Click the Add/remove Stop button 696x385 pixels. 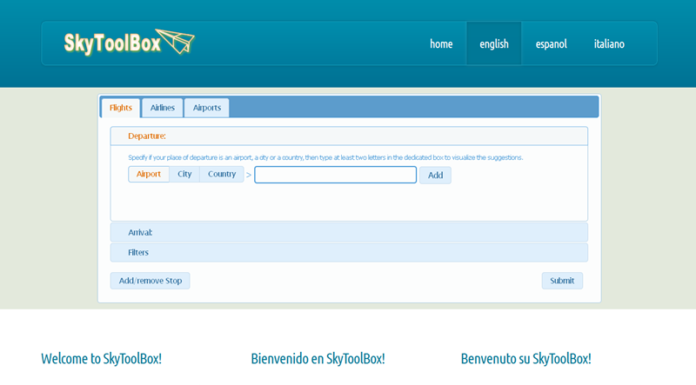coord(150,281)
